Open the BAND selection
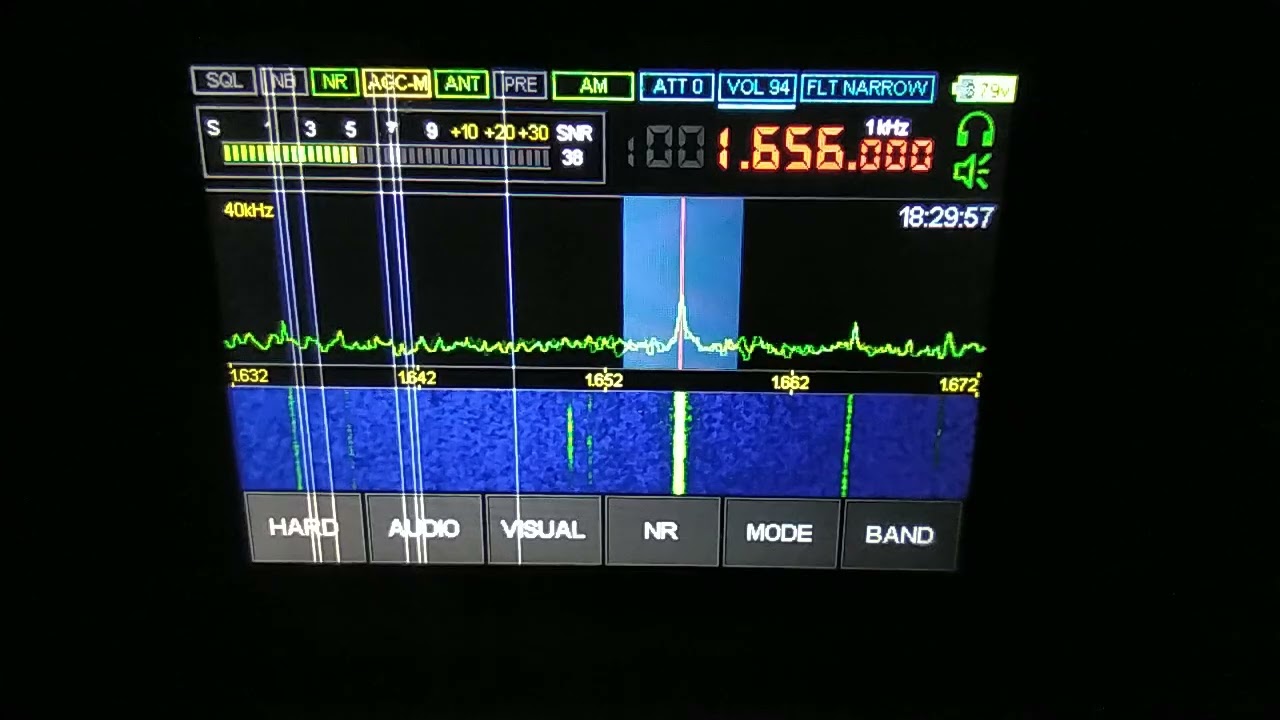The width and height of the screenshot is (1280, 720). [x=899, y=535]
